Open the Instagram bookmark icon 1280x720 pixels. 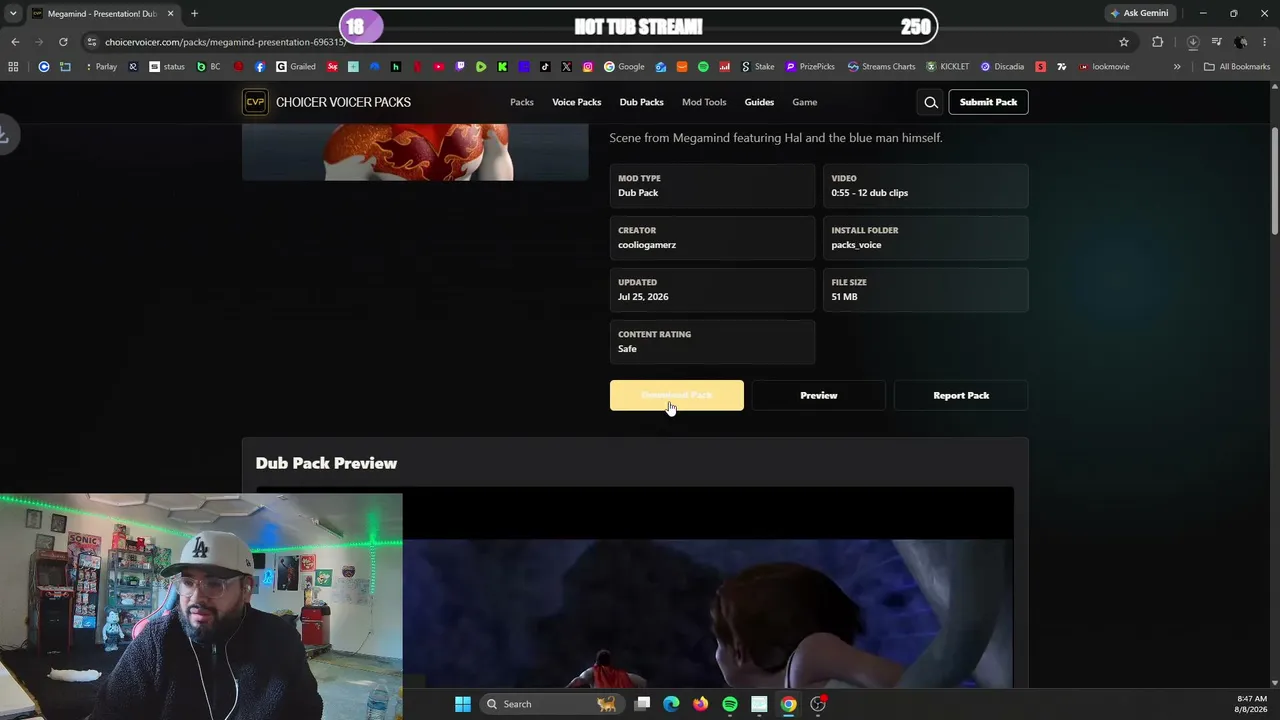coord(588,67)
